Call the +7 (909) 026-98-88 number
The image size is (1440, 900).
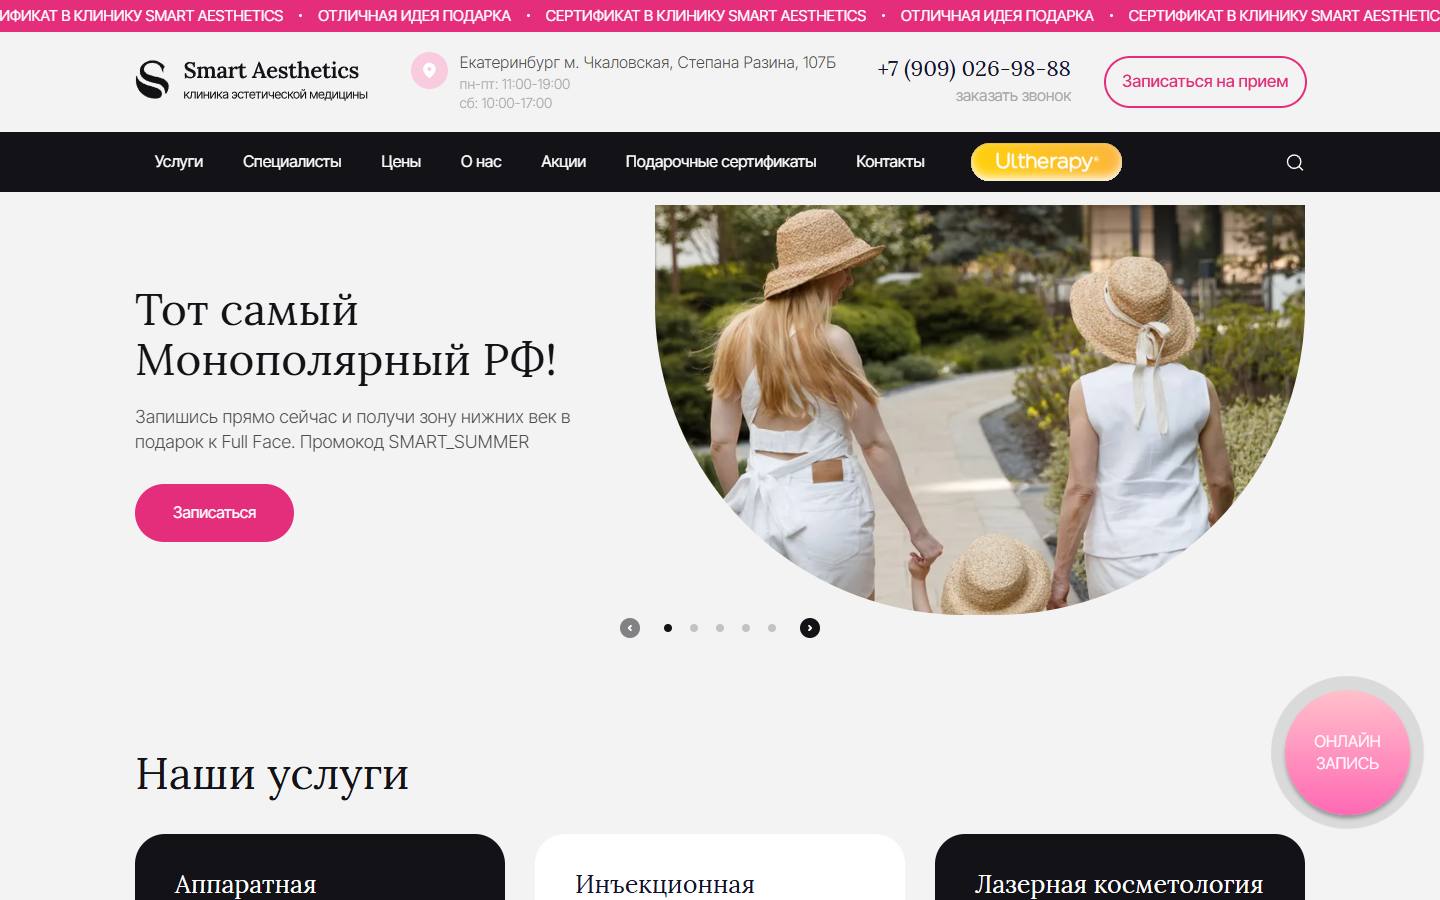pos(974,69)
